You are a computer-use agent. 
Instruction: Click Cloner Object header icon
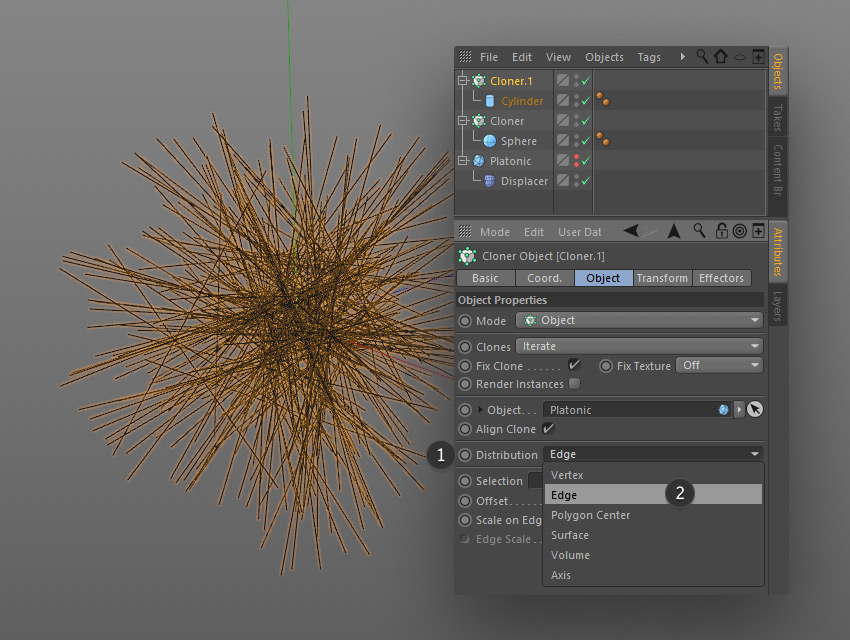(467, 256)
